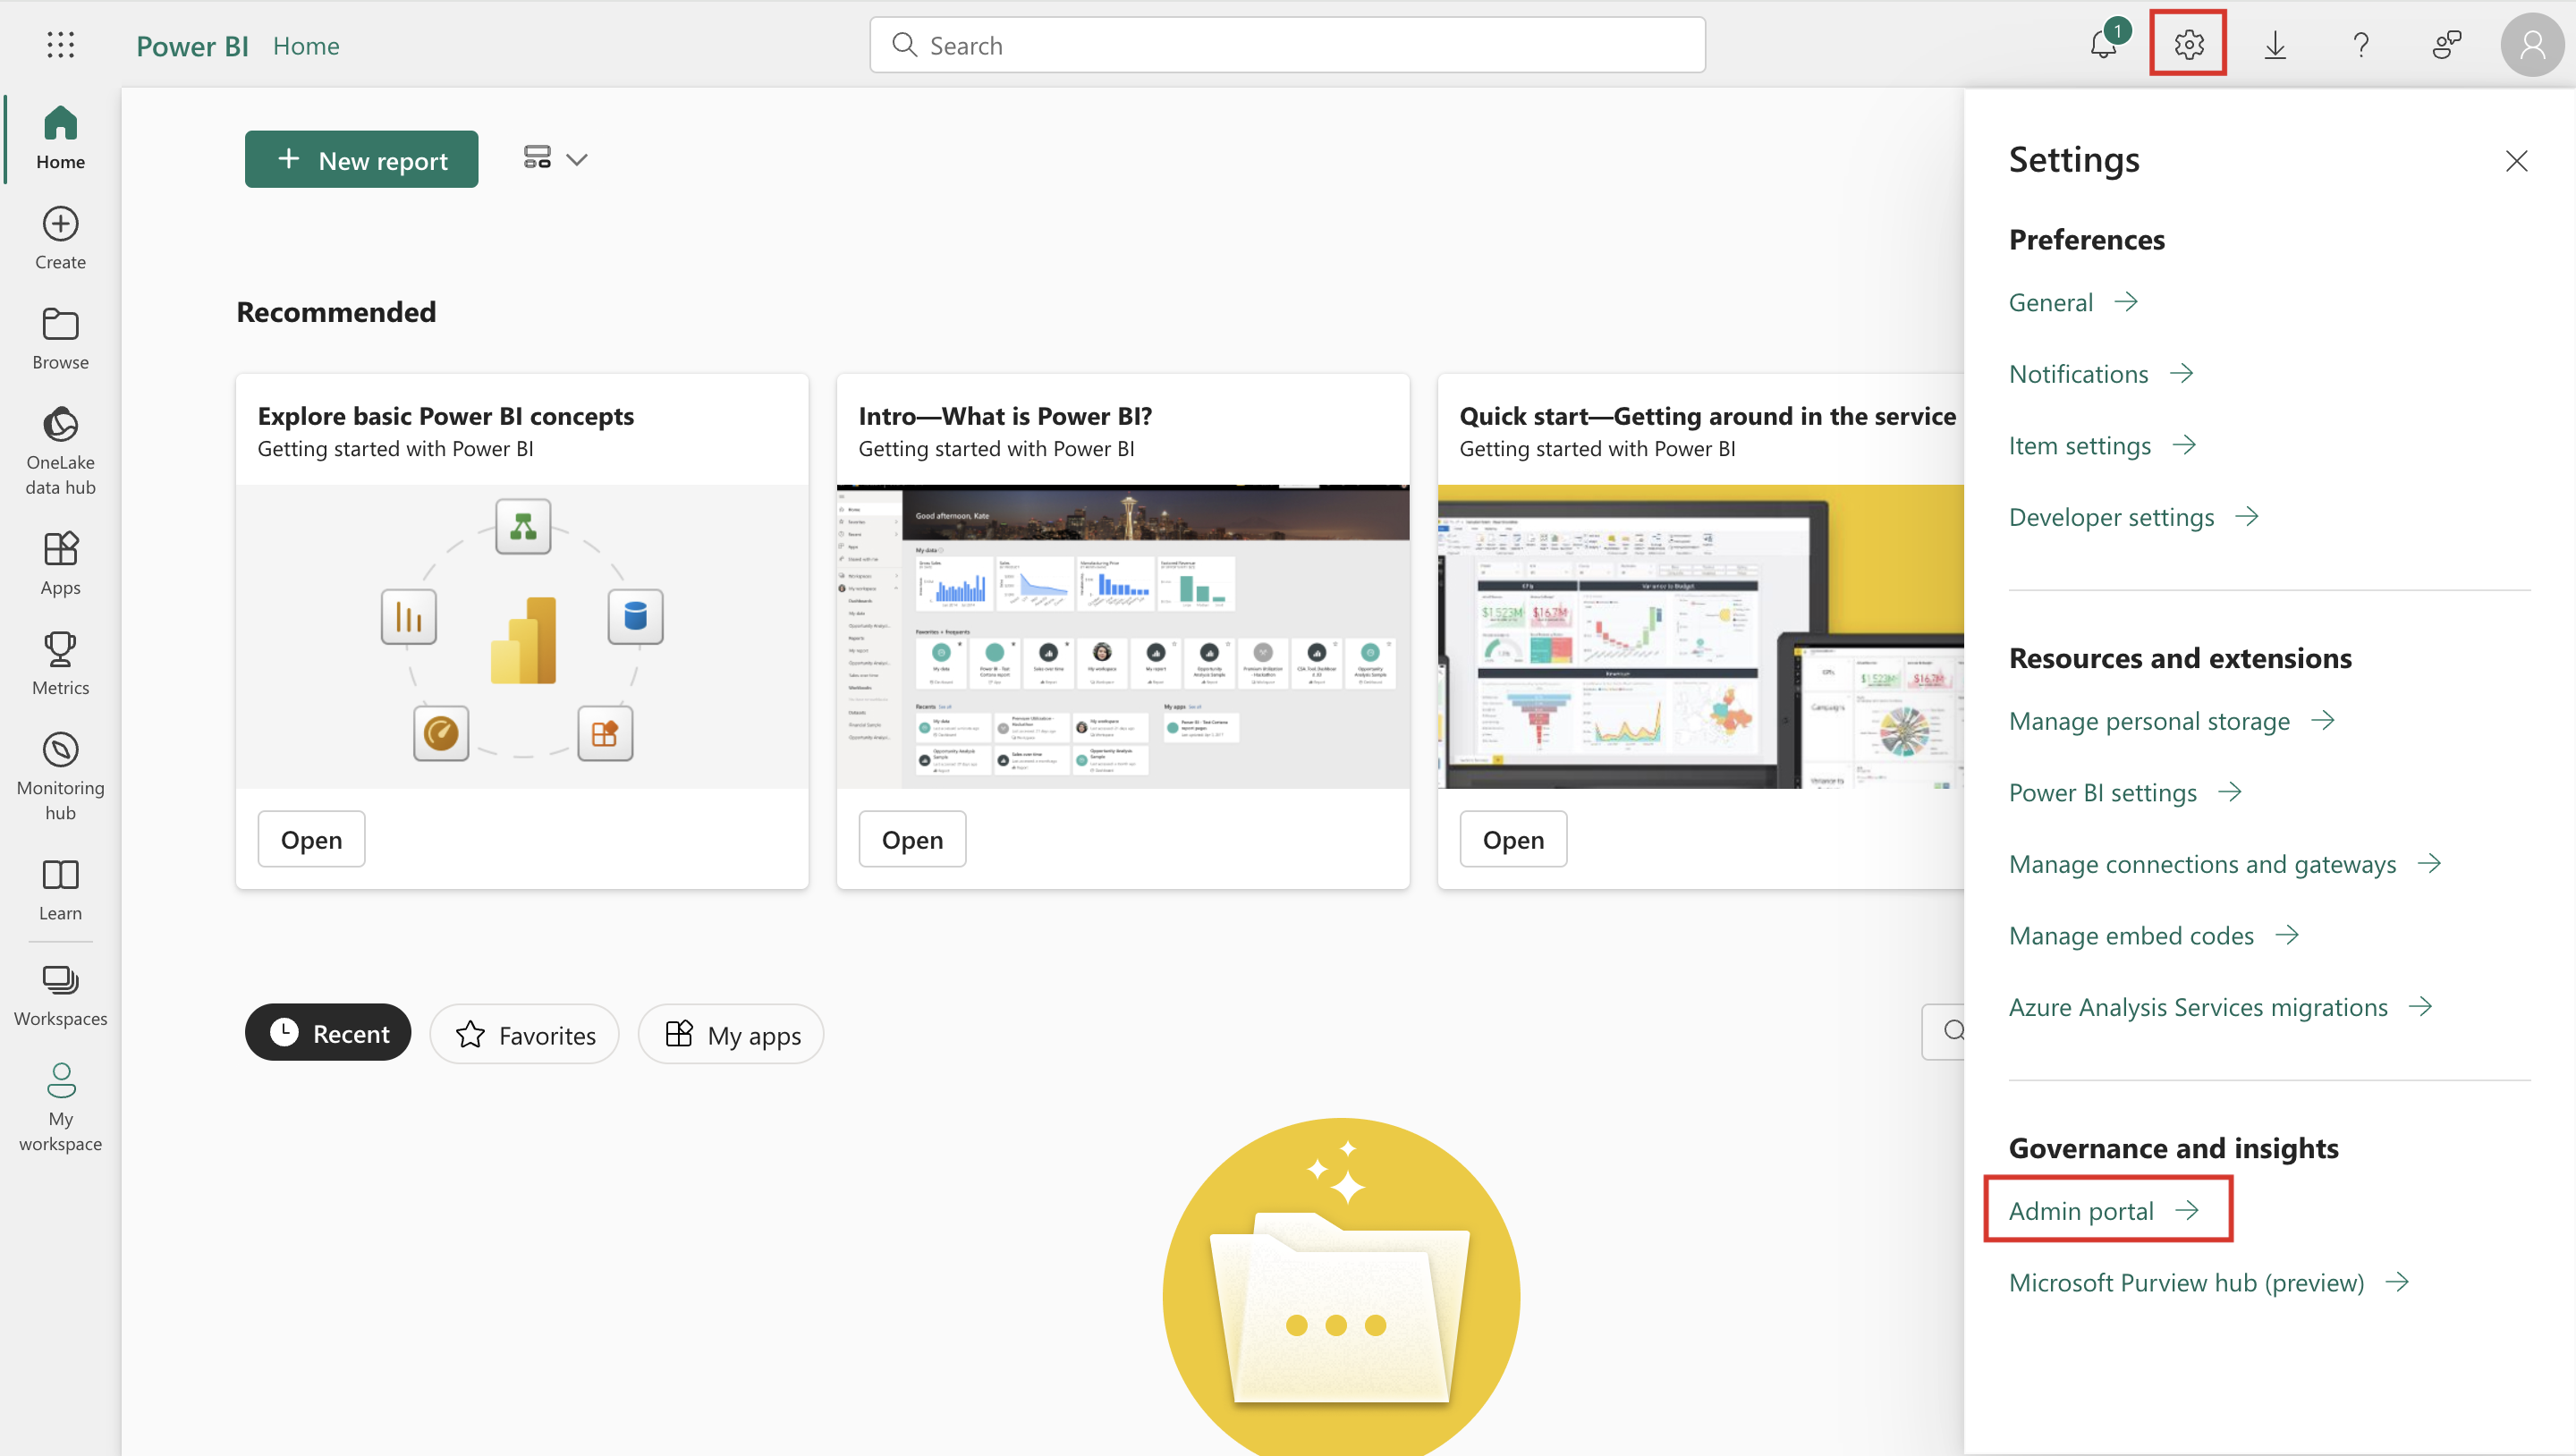
Task: Go to Home in left navigation
Action: click(x=60, y=138)
